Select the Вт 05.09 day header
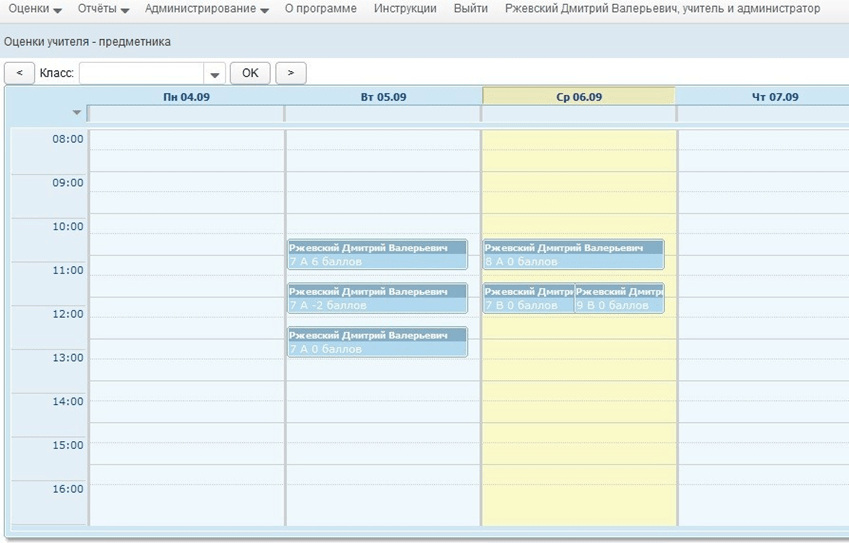 point(383,97)
